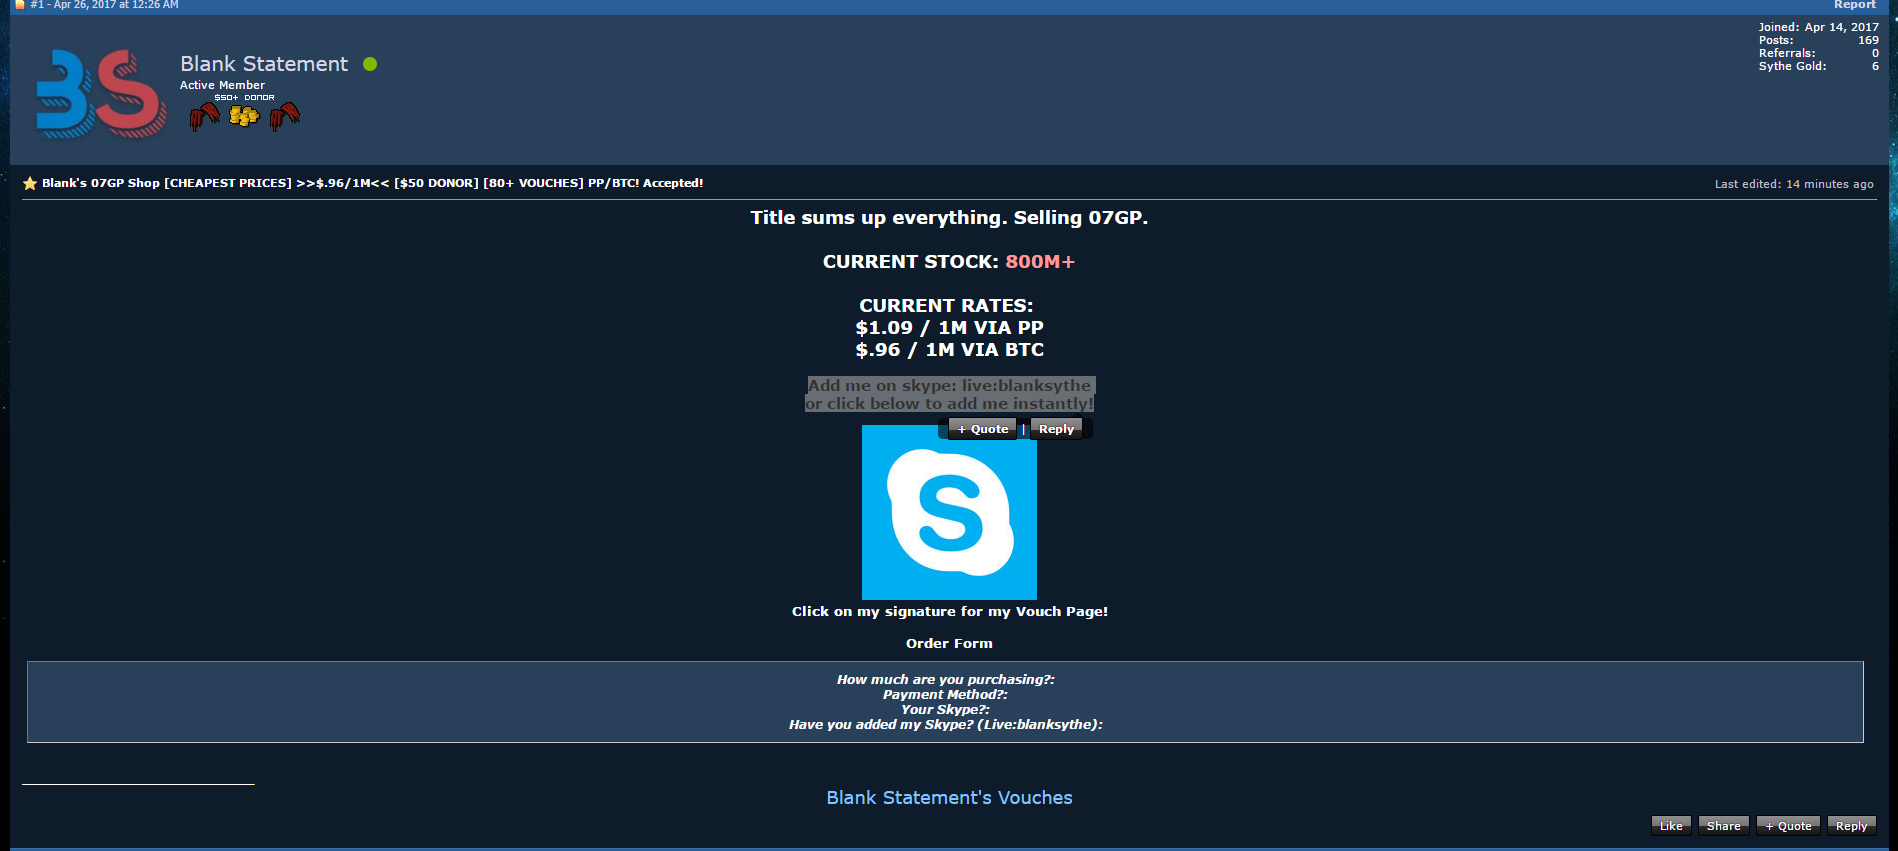
Task: Click the '800M+' stock value
Action: [1040, 262]
